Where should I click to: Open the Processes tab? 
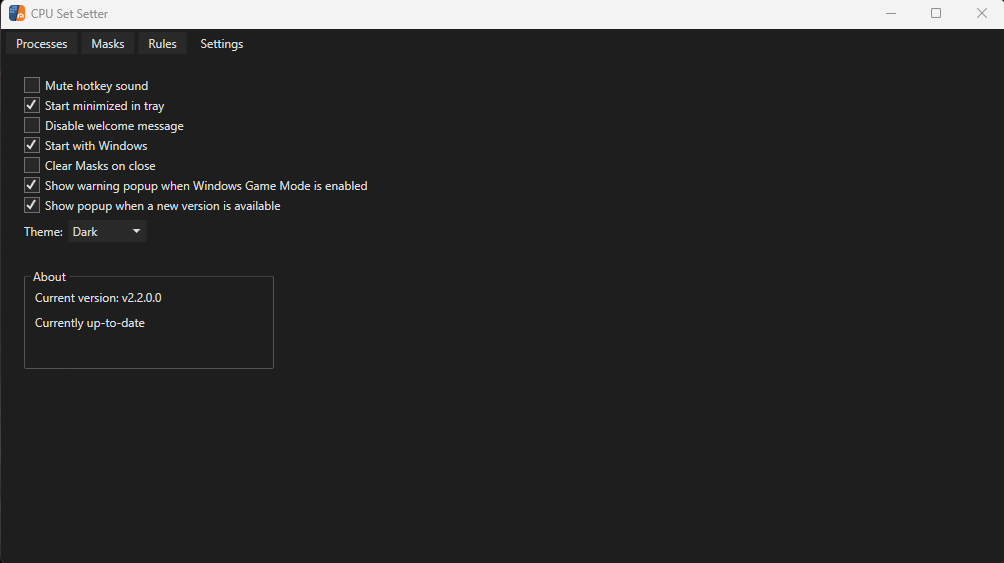point(42,44)
